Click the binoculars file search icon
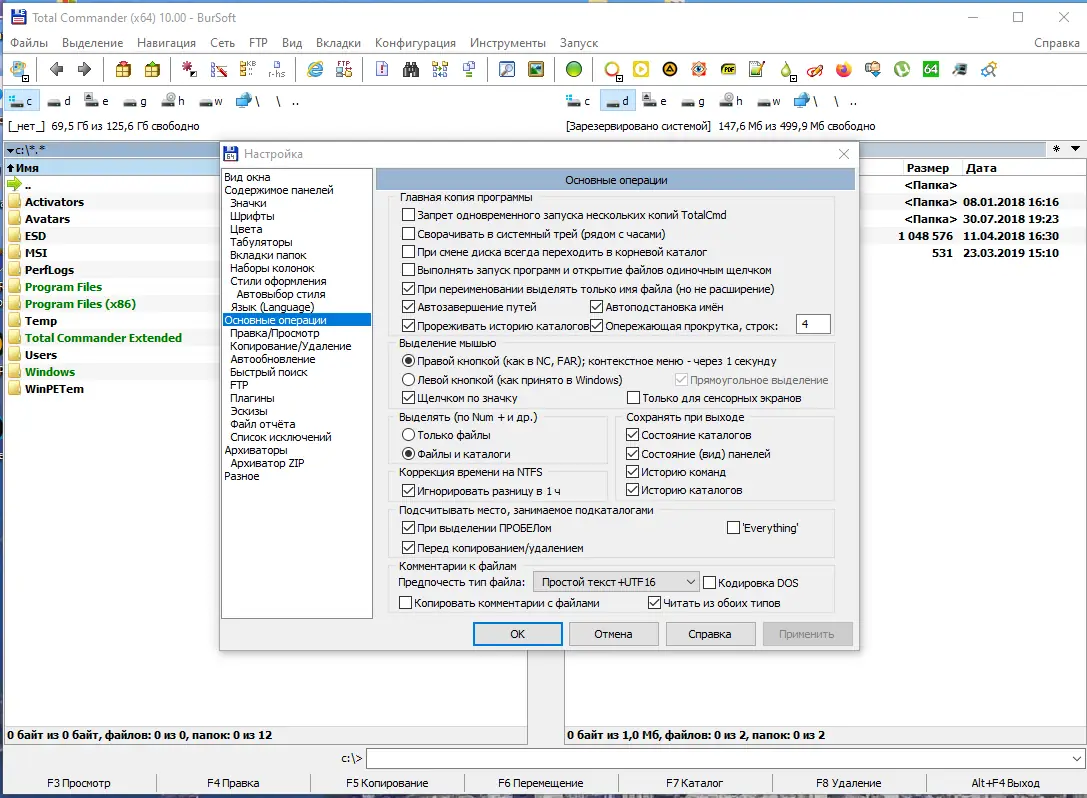This screenshot has height=798, width=1087. click(x=412, y=70)
